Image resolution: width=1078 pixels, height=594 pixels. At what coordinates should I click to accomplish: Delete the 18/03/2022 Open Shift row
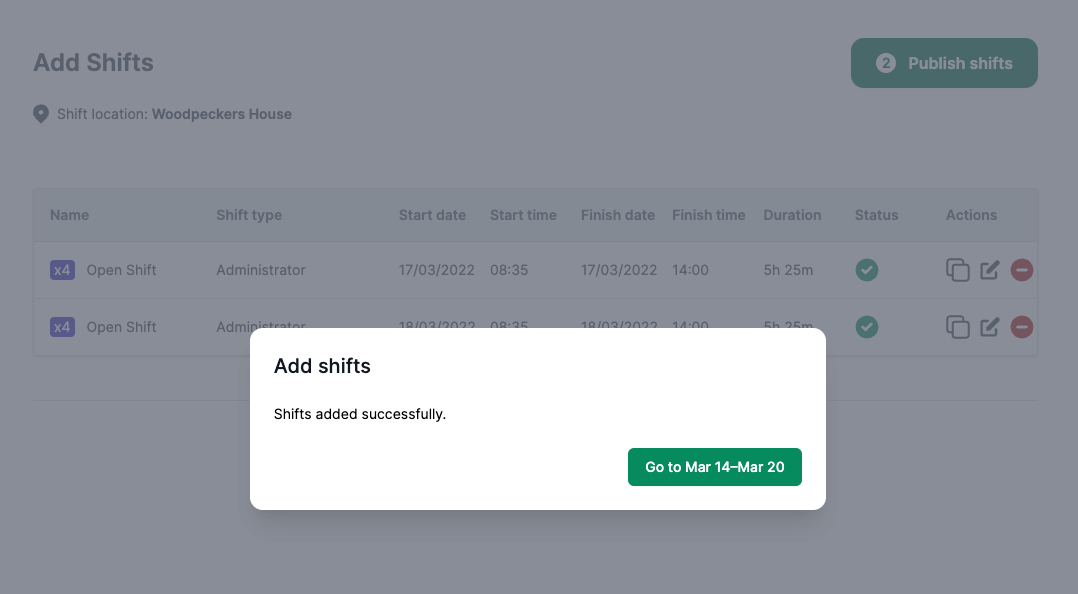pyautogui.click(x=1021, y=327)
